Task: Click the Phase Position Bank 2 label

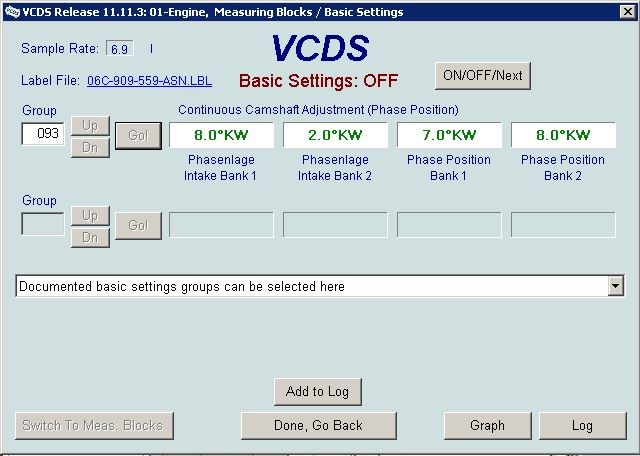Action: tap(563, 168)
